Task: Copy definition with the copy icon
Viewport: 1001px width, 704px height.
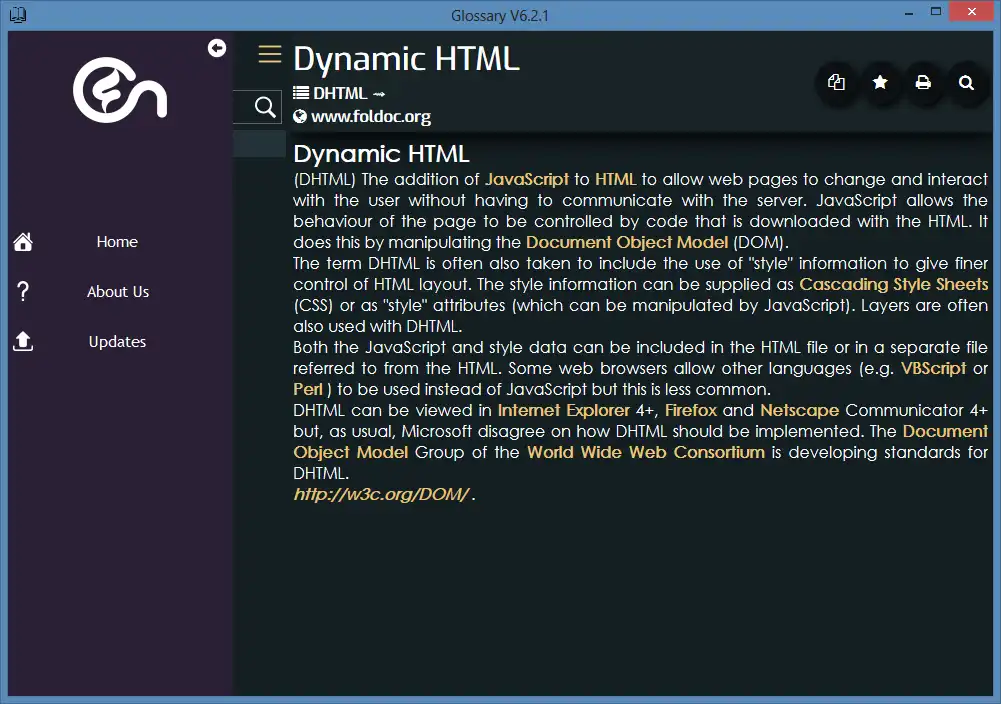Action: click(x=836, y=82)
